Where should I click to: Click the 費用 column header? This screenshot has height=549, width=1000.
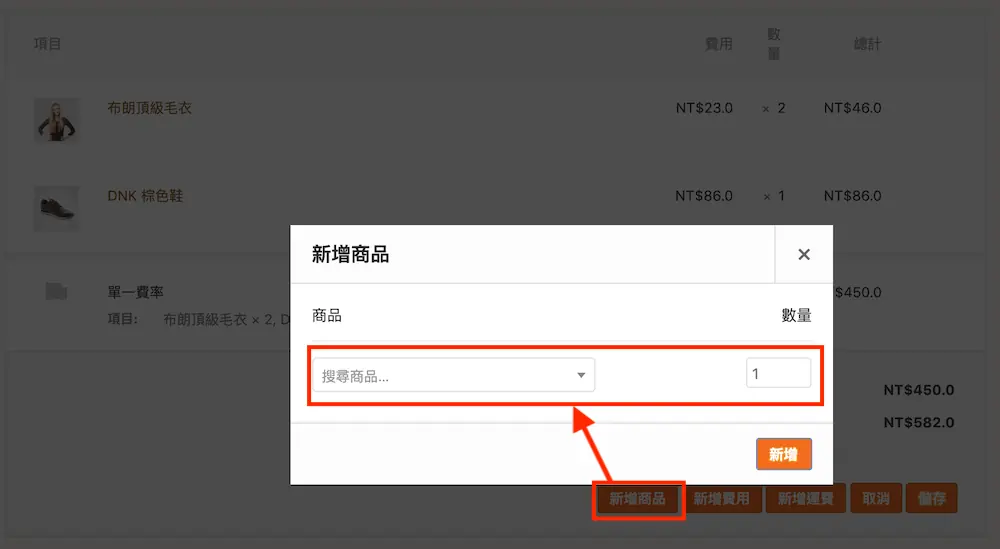(719, 44)
